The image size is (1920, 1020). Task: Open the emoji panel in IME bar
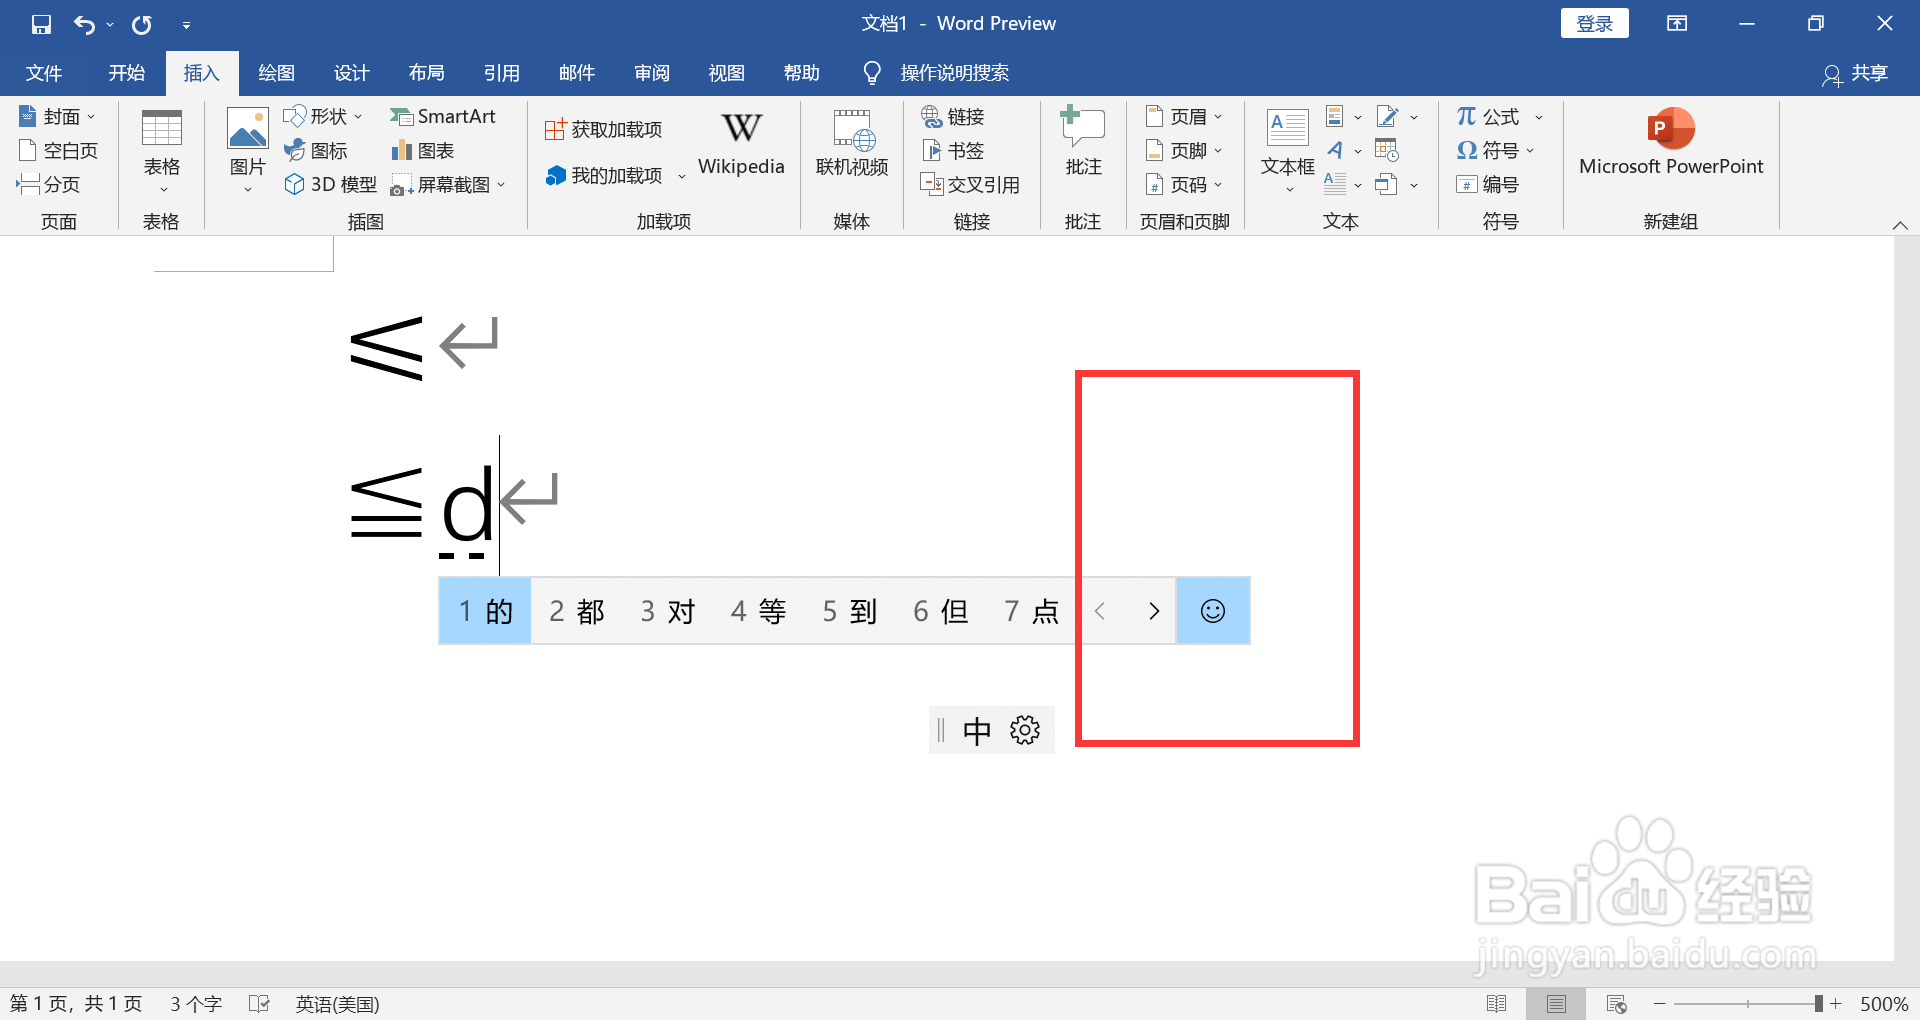(1213, 611)
